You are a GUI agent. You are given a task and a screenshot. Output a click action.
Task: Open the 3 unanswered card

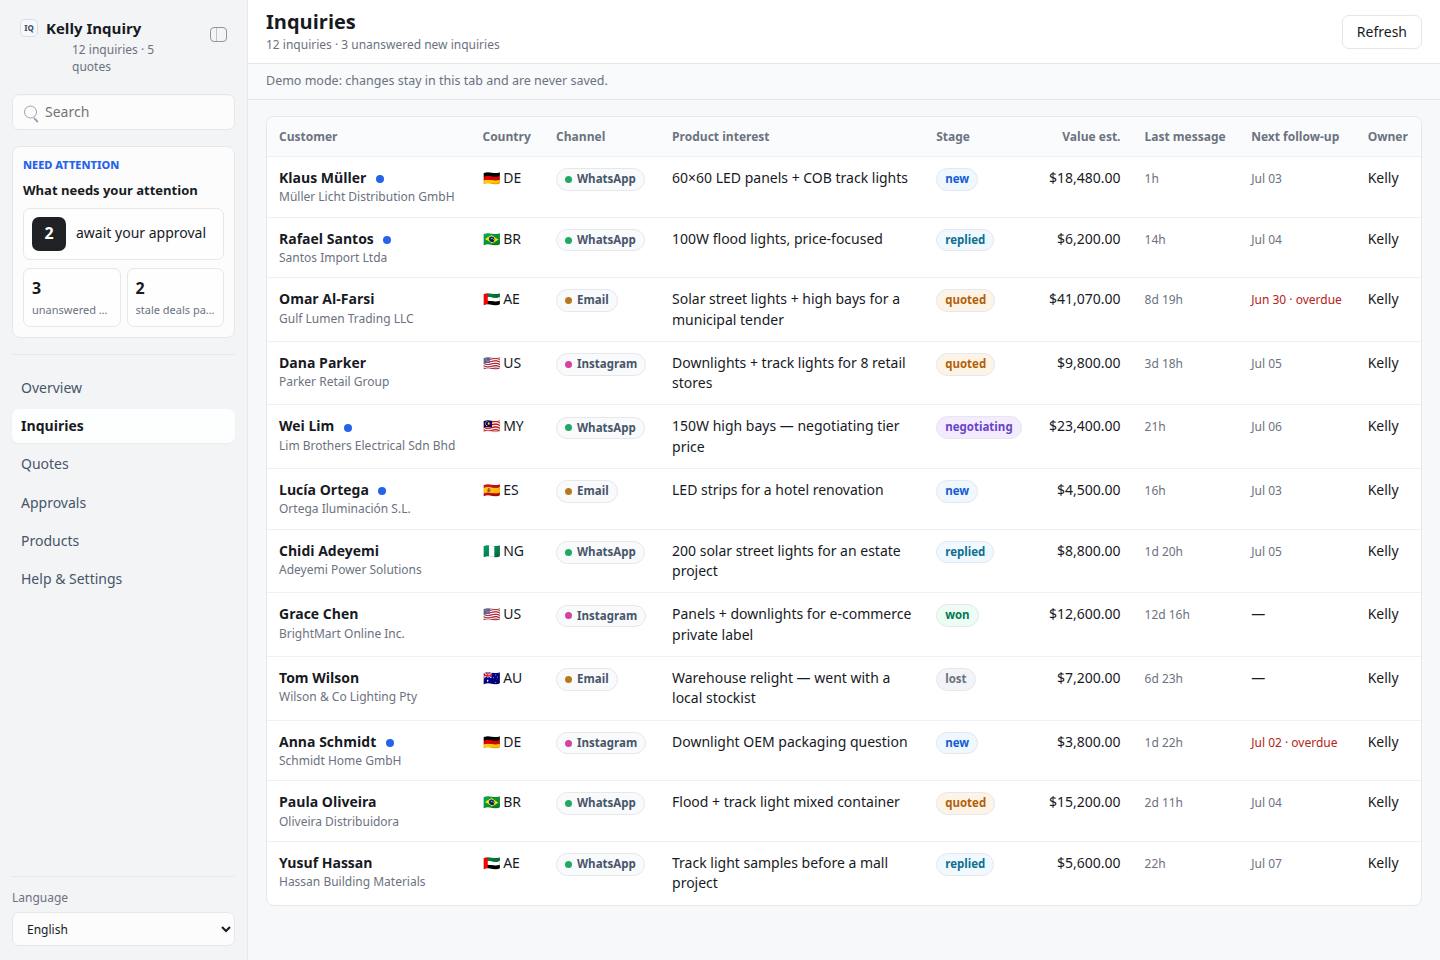[71, 297]
